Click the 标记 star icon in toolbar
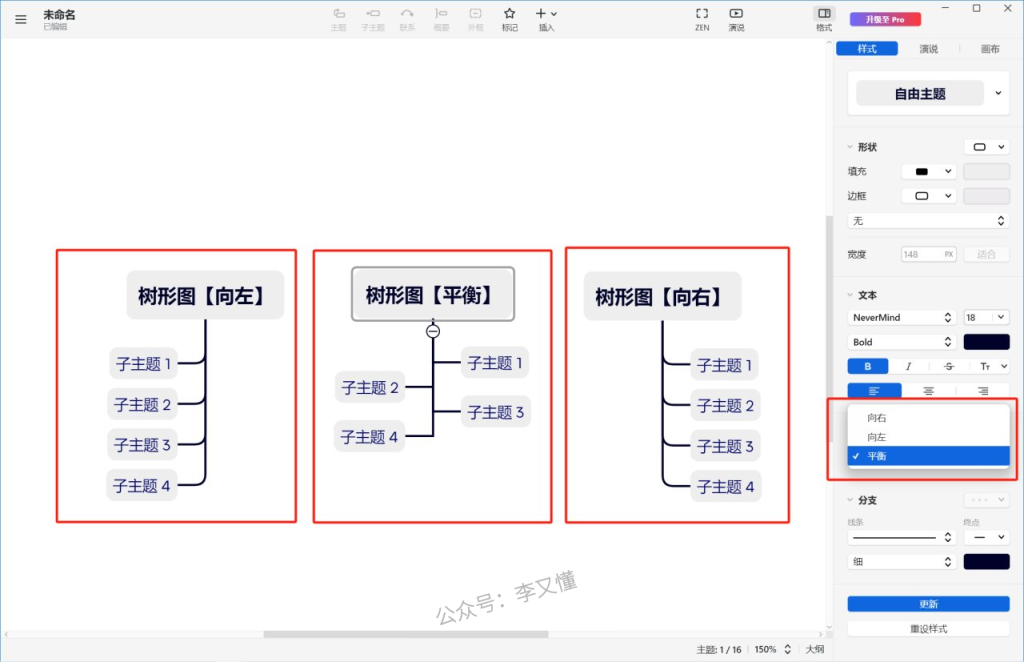 pyautogui.click(x=510, y=14)
